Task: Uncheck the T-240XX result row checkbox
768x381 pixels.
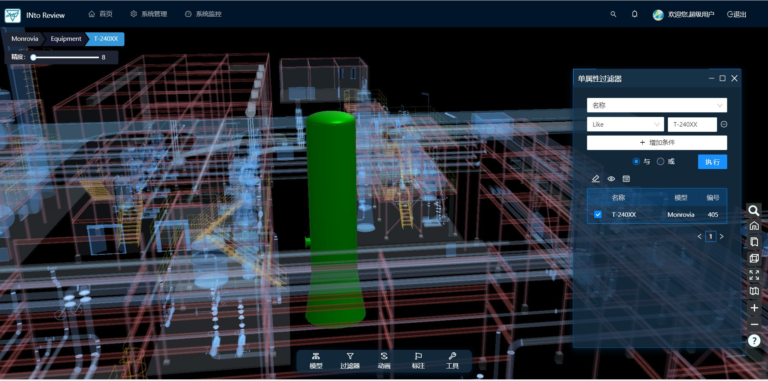Action: [x=598, y=214]
